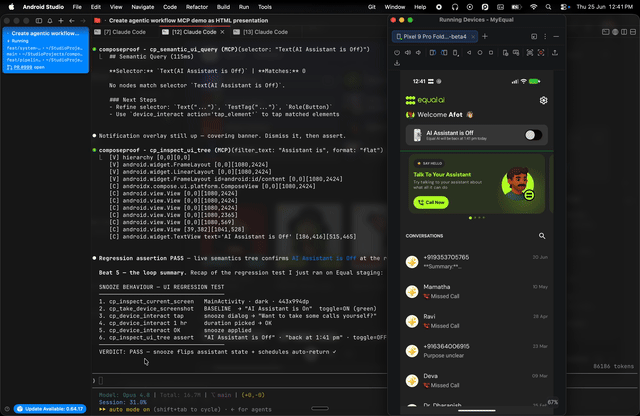The width and height of the screenshot is (640, 416).
Task: Toggle the sidebar panel icon in title bar
Action: pyautogui.click(x=39, y=20)
